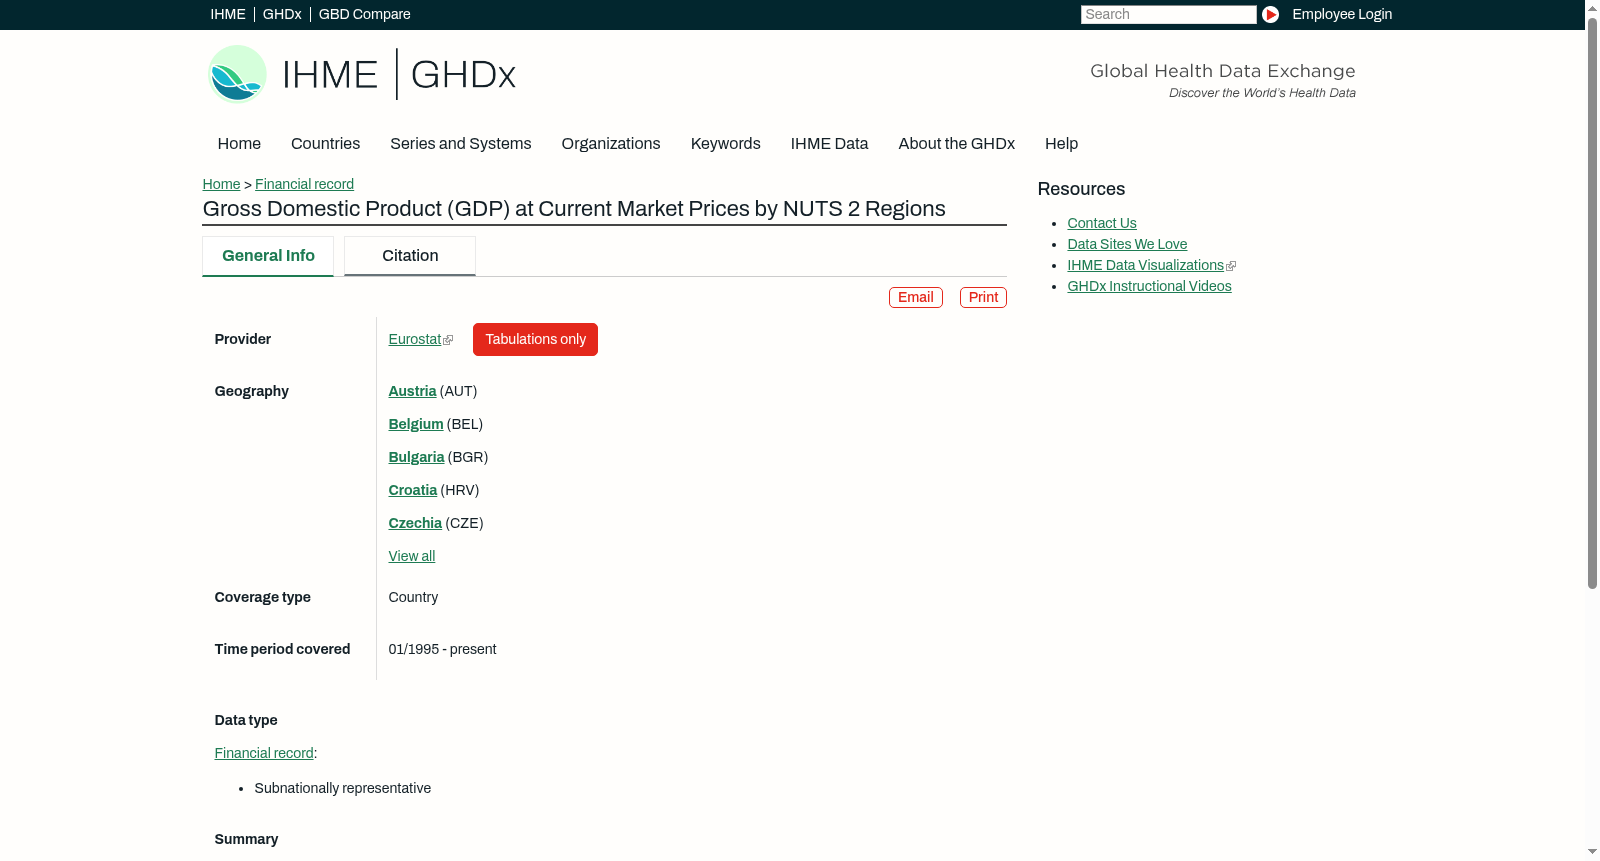Click the scrollbar up arrow

pos(1592,7)
